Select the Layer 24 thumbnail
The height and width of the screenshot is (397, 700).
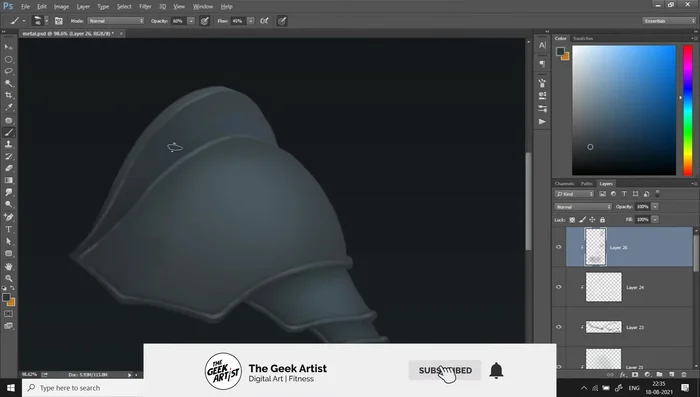click(604, 287)
